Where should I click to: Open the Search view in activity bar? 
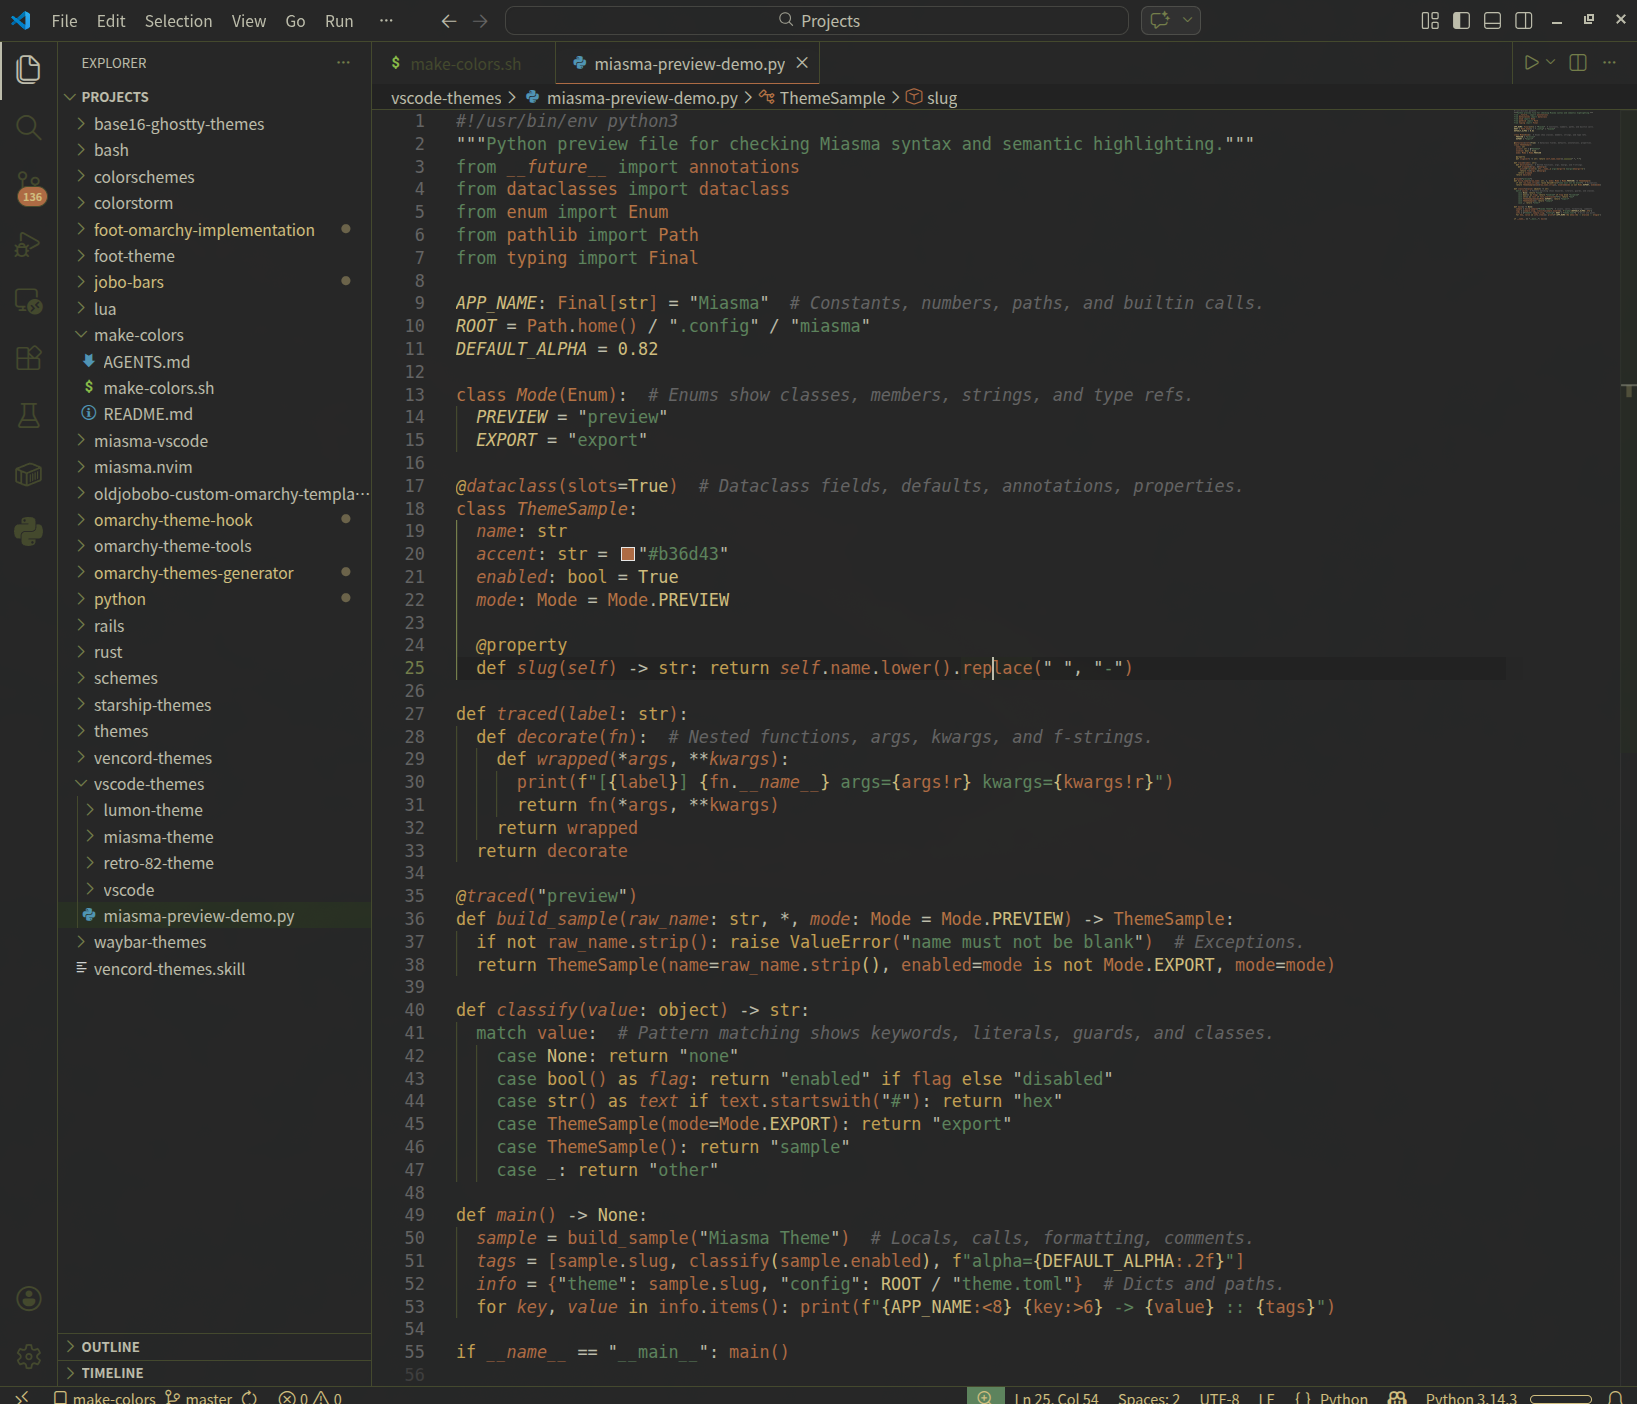click(28, 127)
